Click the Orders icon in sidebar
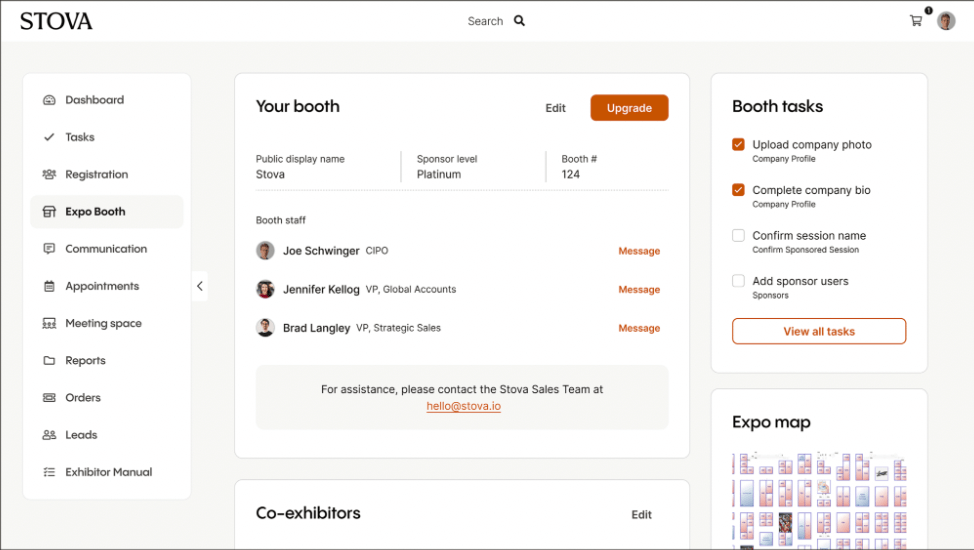Screen dimensions: 974x550 (49, 398)
